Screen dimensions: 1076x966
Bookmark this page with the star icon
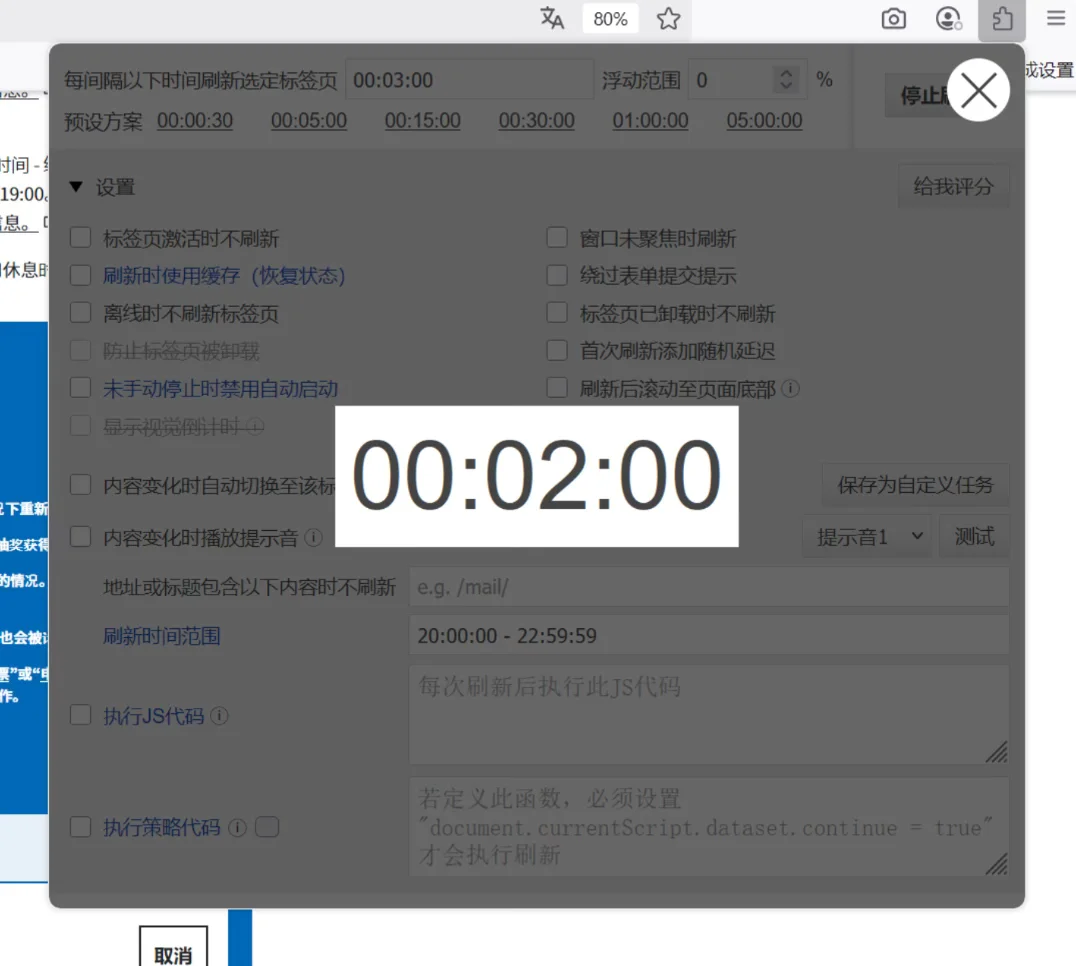click(668, 18)
